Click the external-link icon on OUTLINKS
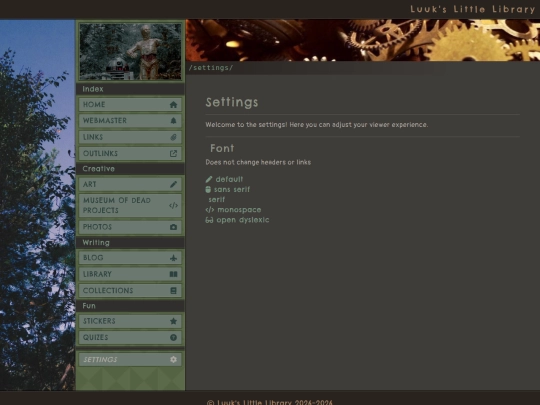 pyautogui.click(x=173, y=154)
